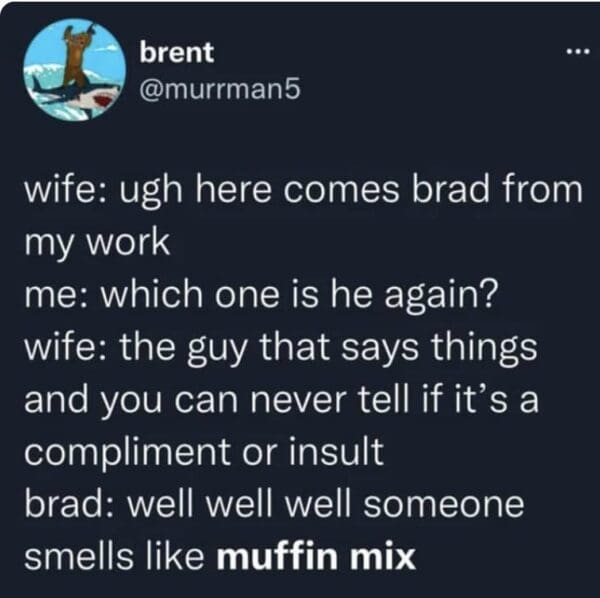The height and width of the screenshot is (598, 600).
Task: Click the @murrman5 handle
Action: [220, 90]
